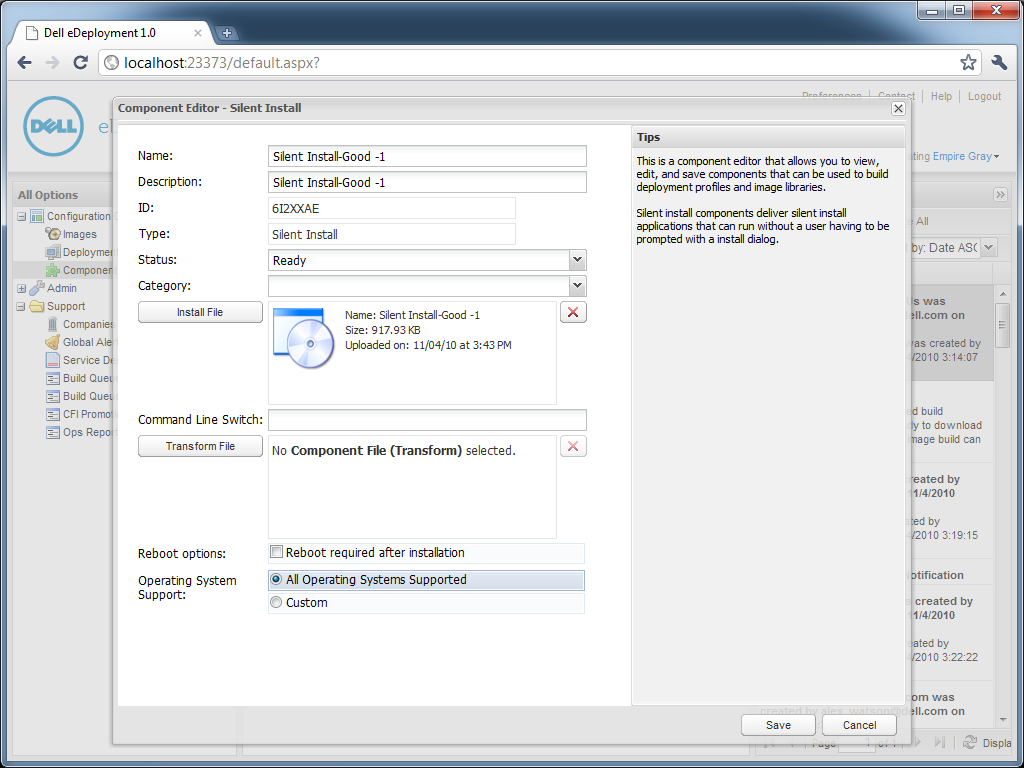Toggle Reboot required after installation checkbox
This screenshot has width=1024, height=768.
point(276,552)
